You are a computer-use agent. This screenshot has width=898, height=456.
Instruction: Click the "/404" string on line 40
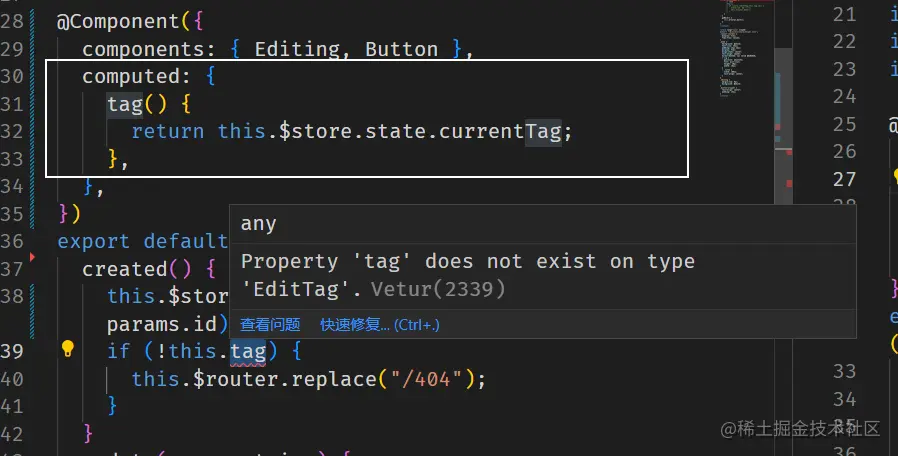pos(426,379)
